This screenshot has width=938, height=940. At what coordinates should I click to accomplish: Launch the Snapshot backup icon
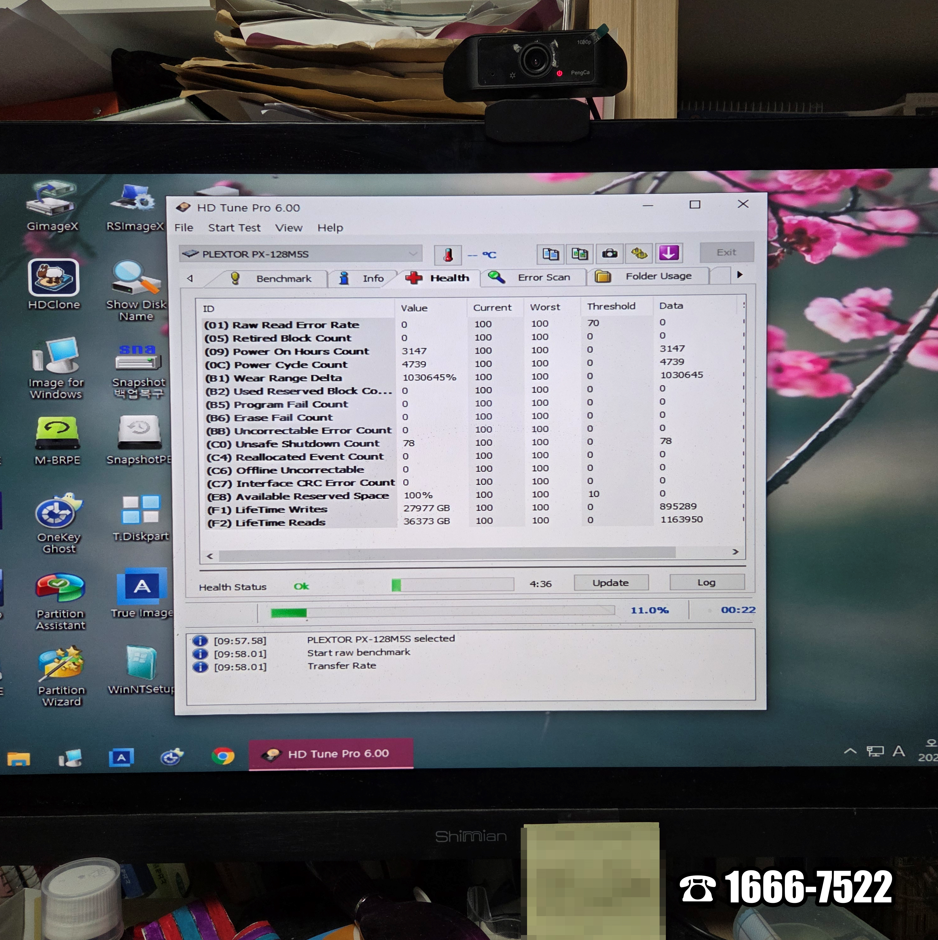[x=138, y=369]
